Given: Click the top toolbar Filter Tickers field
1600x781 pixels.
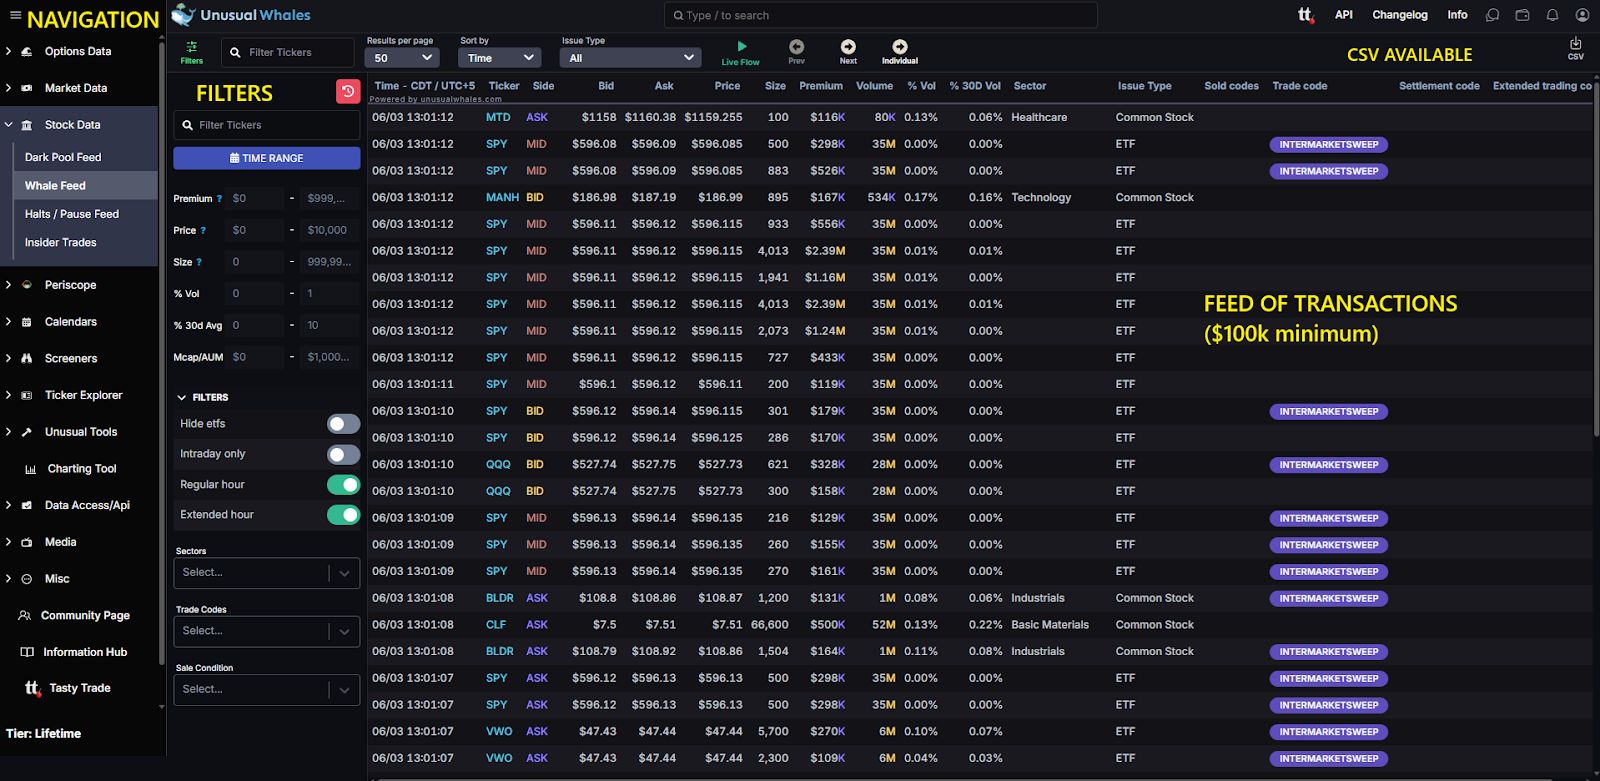Looking at the screenshot, I should pyautogui.click(x=288, y=52).
